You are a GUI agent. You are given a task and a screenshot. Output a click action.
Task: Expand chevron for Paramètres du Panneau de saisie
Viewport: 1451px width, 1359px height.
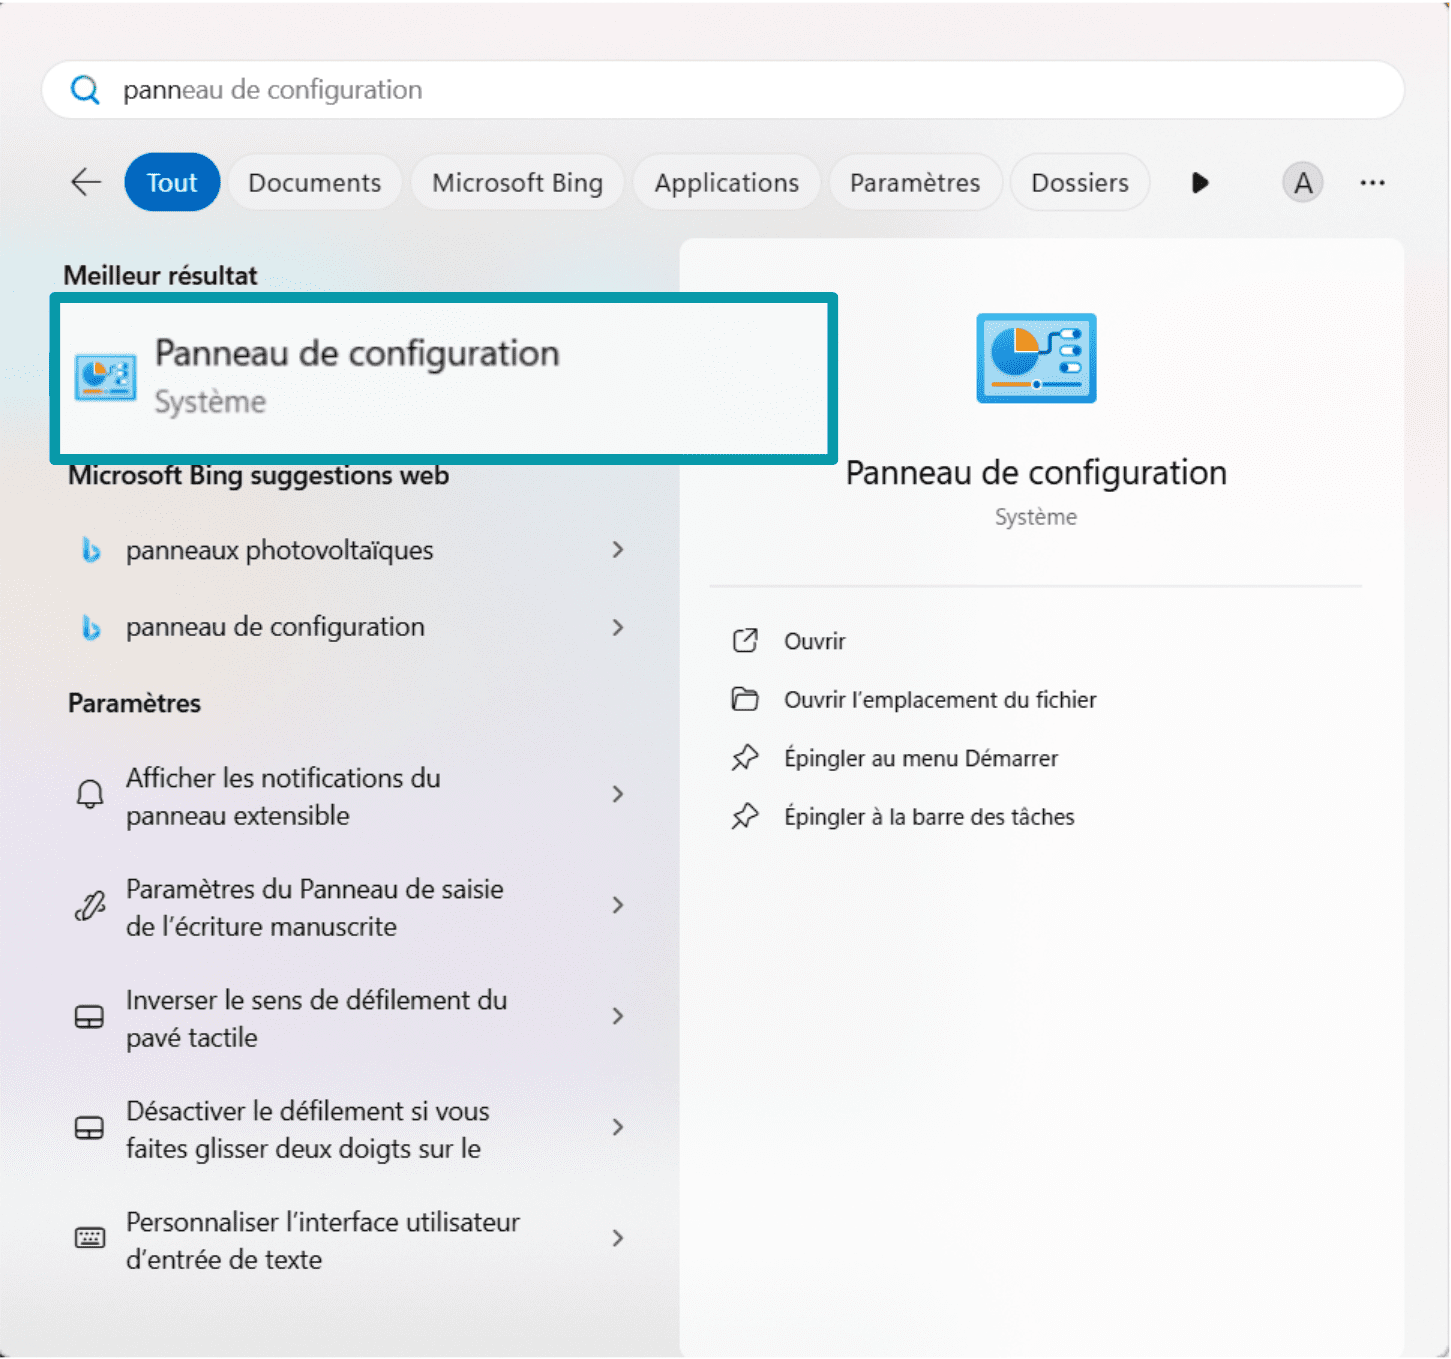click(618, 906)
